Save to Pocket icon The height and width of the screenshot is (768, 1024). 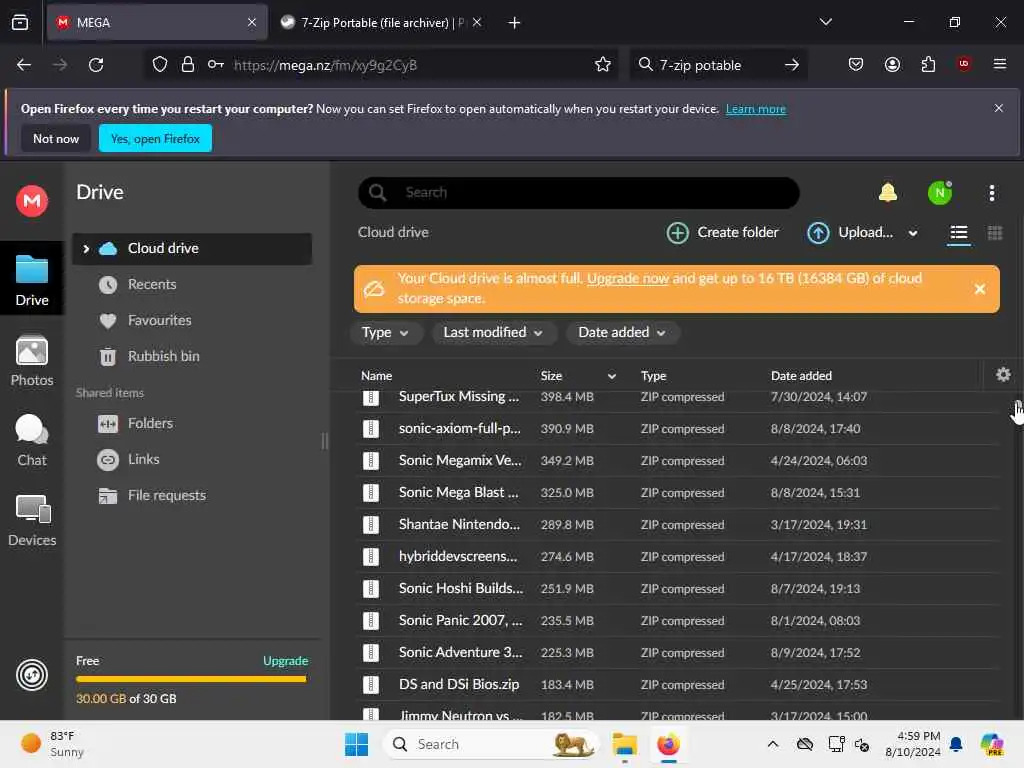coord(856,65)
